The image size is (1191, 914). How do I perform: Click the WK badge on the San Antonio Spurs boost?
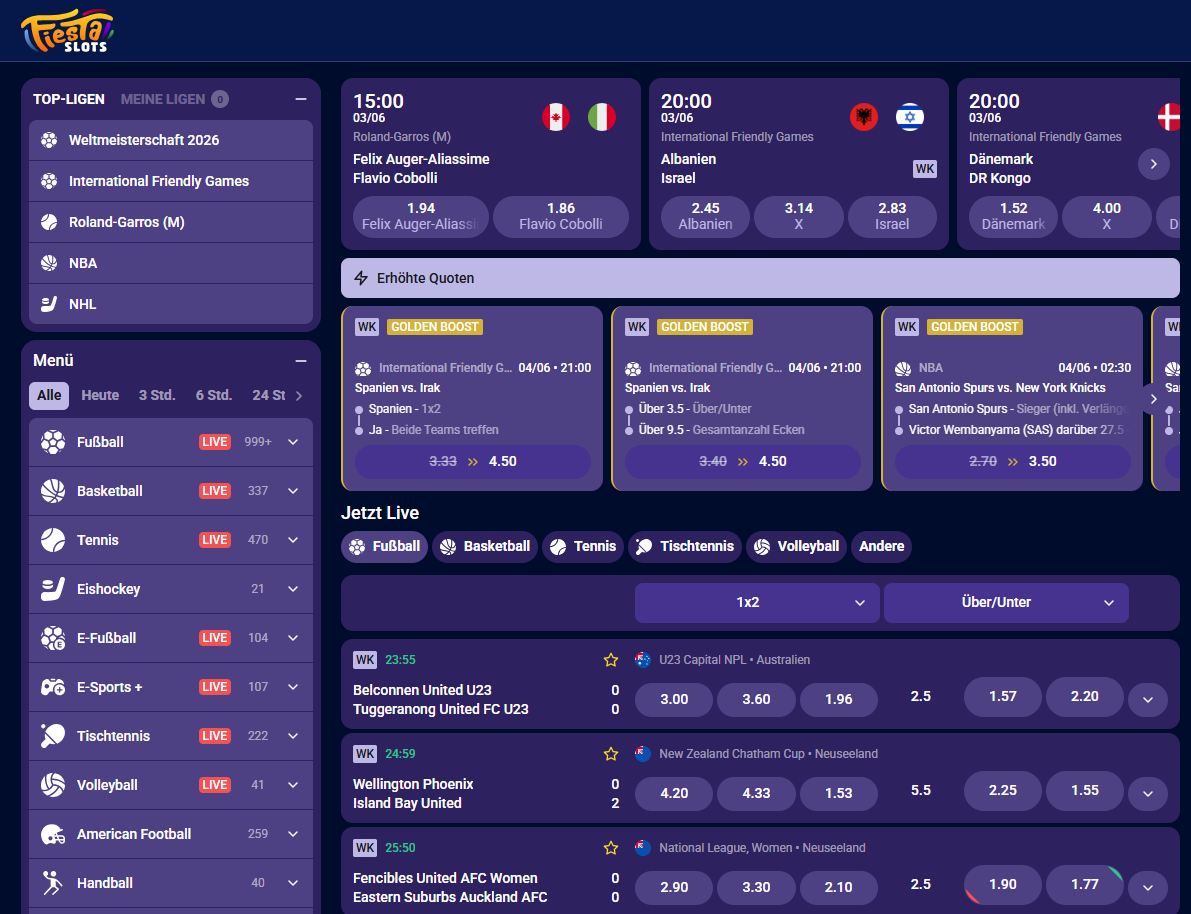tap(907, 327)
